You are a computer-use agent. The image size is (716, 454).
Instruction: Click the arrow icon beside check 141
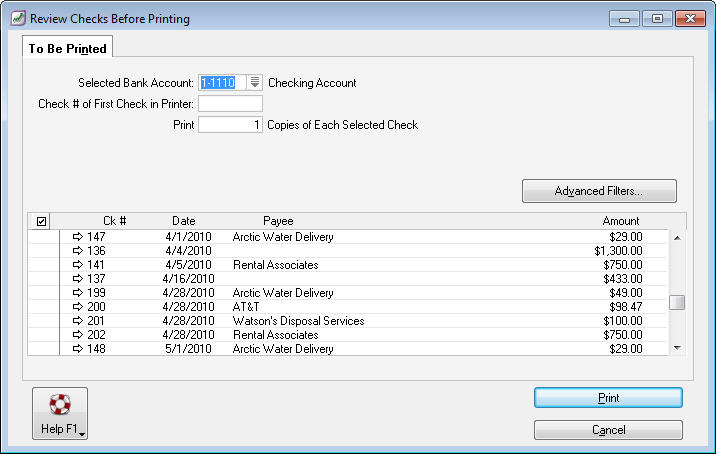[x=78, y=264]
